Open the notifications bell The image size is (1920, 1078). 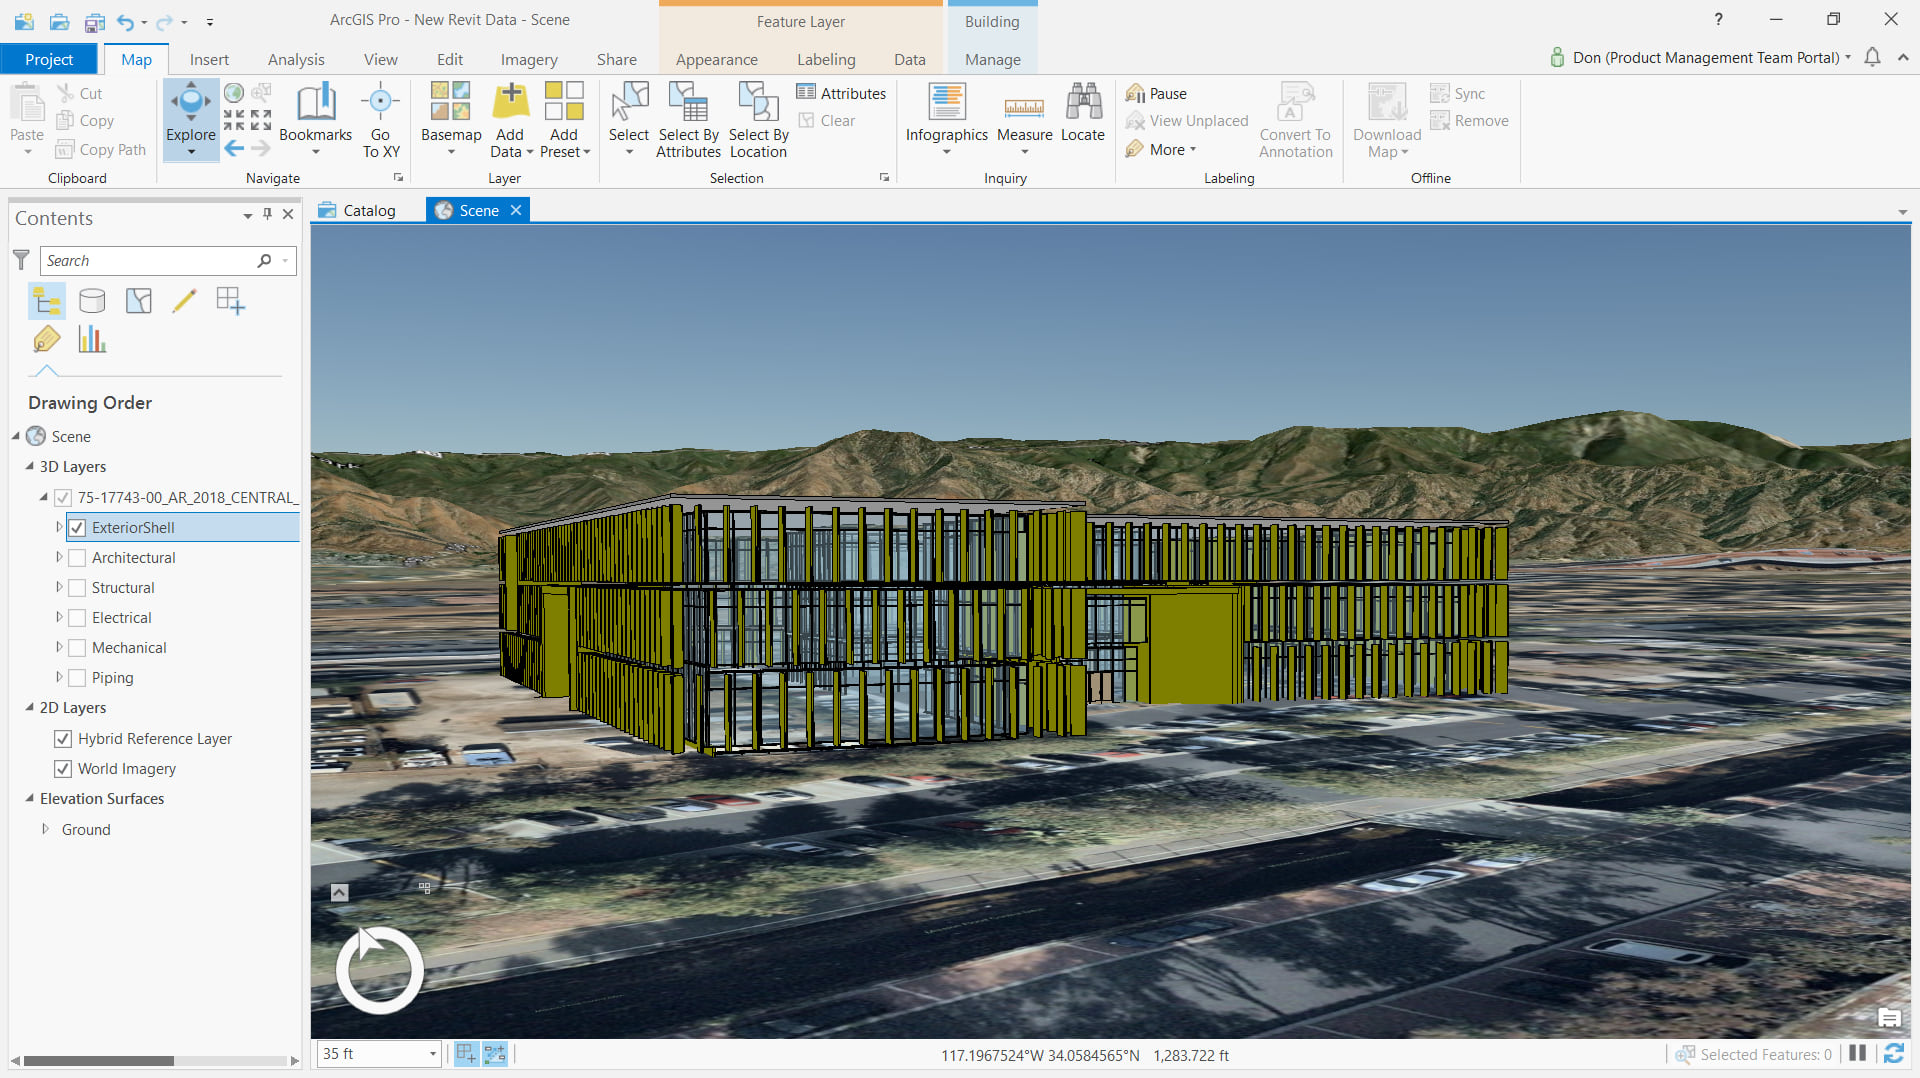click(x=1872, y=58)
